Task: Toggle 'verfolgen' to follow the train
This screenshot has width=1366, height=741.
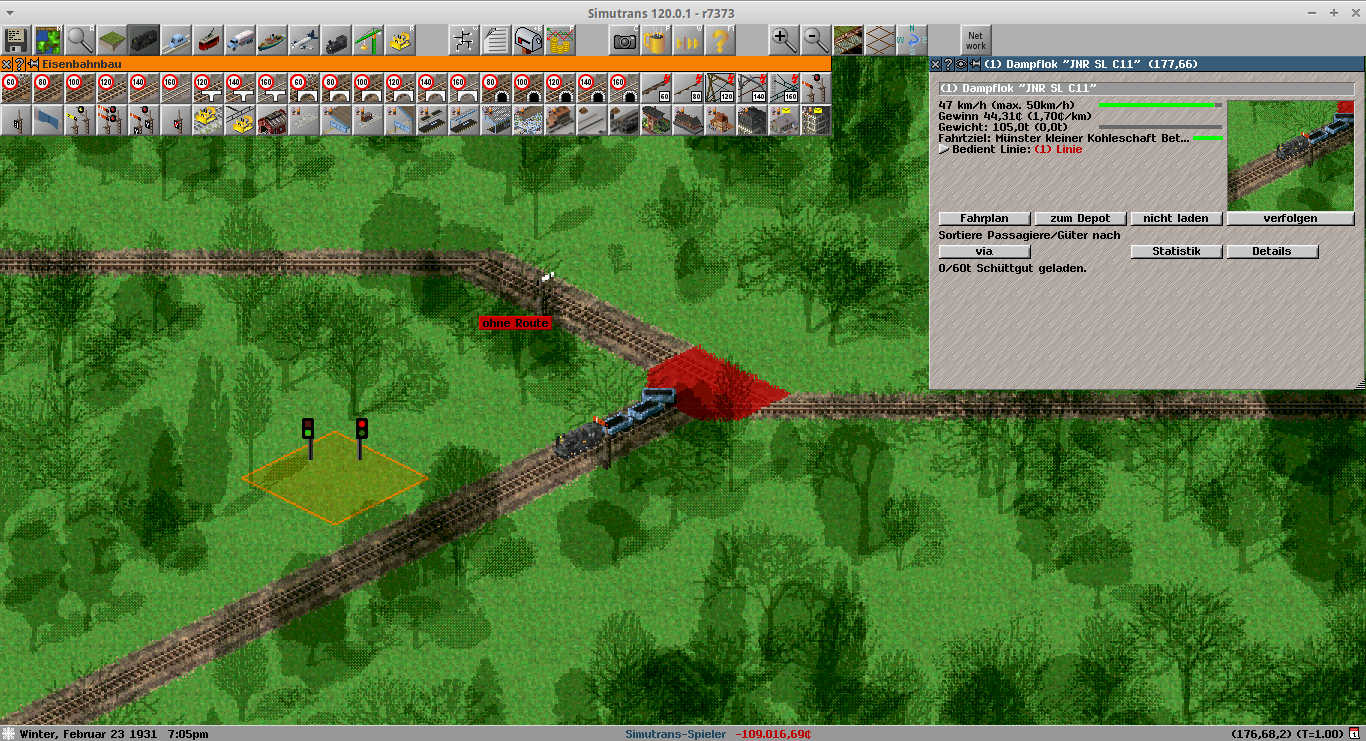Action: tap(1290, 218)
